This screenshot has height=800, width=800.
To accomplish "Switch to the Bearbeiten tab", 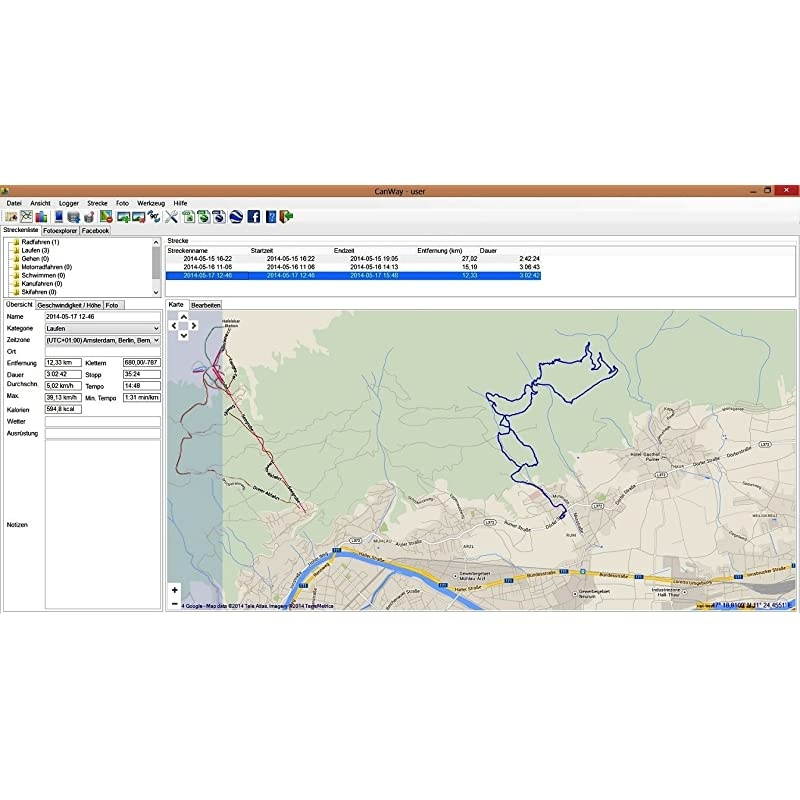I will pyautogui.click(x=206, y=305).
